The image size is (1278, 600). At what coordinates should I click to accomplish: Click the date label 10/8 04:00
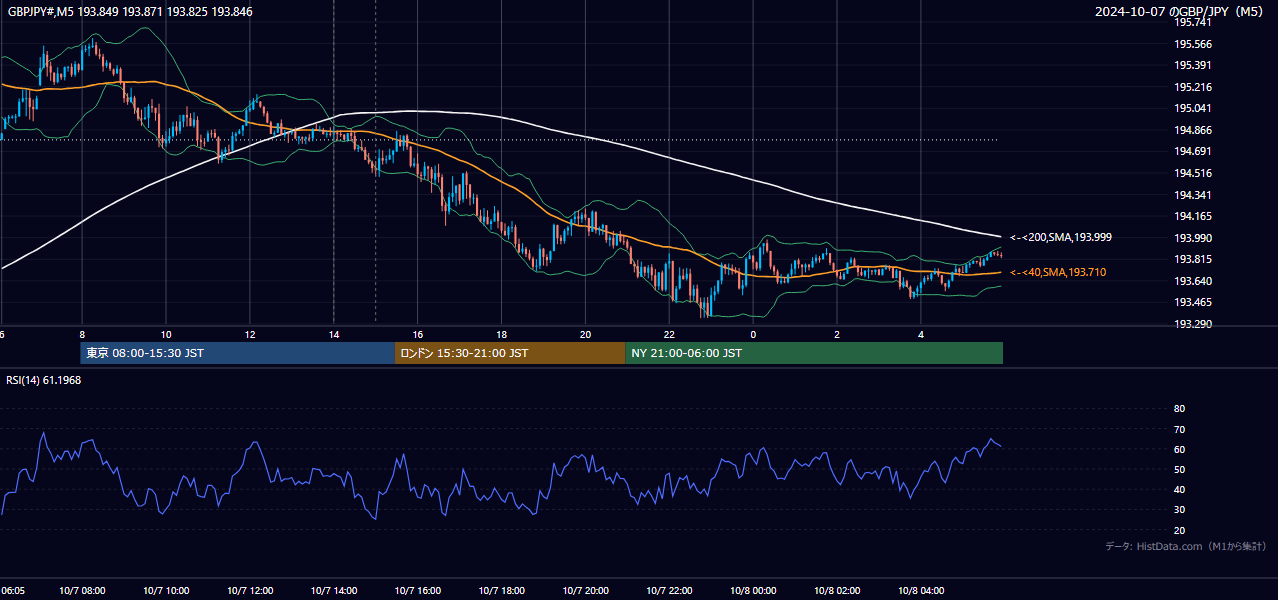point(921,591)
